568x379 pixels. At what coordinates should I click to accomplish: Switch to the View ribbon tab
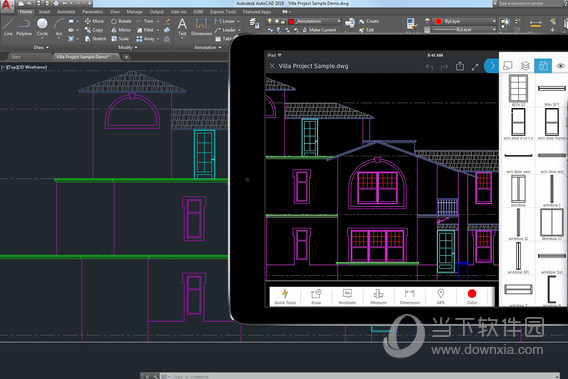115,12
